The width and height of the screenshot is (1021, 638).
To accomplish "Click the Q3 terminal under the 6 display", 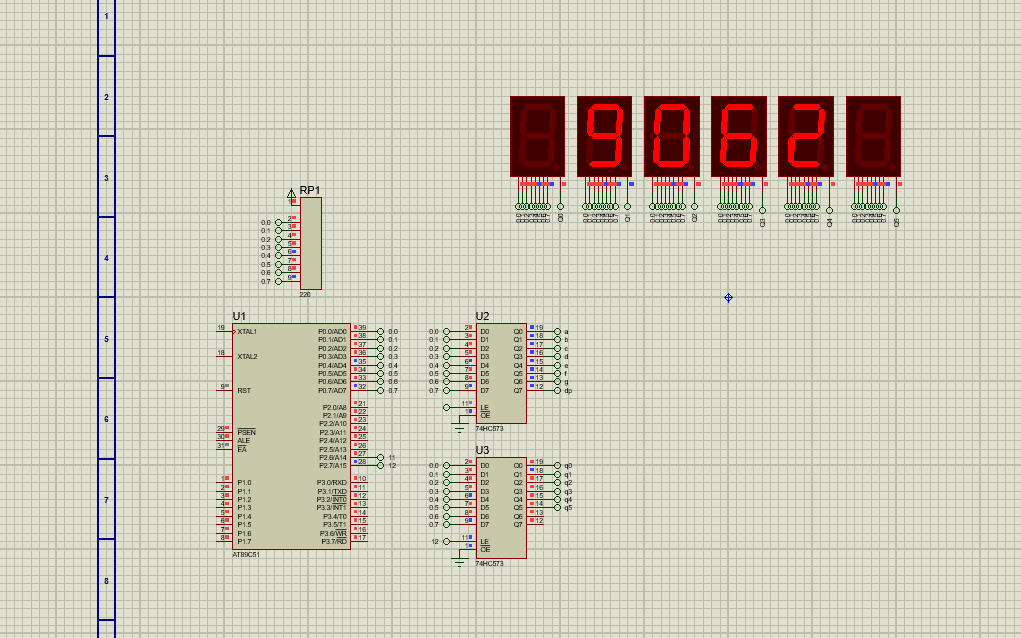I will [762, 210].
